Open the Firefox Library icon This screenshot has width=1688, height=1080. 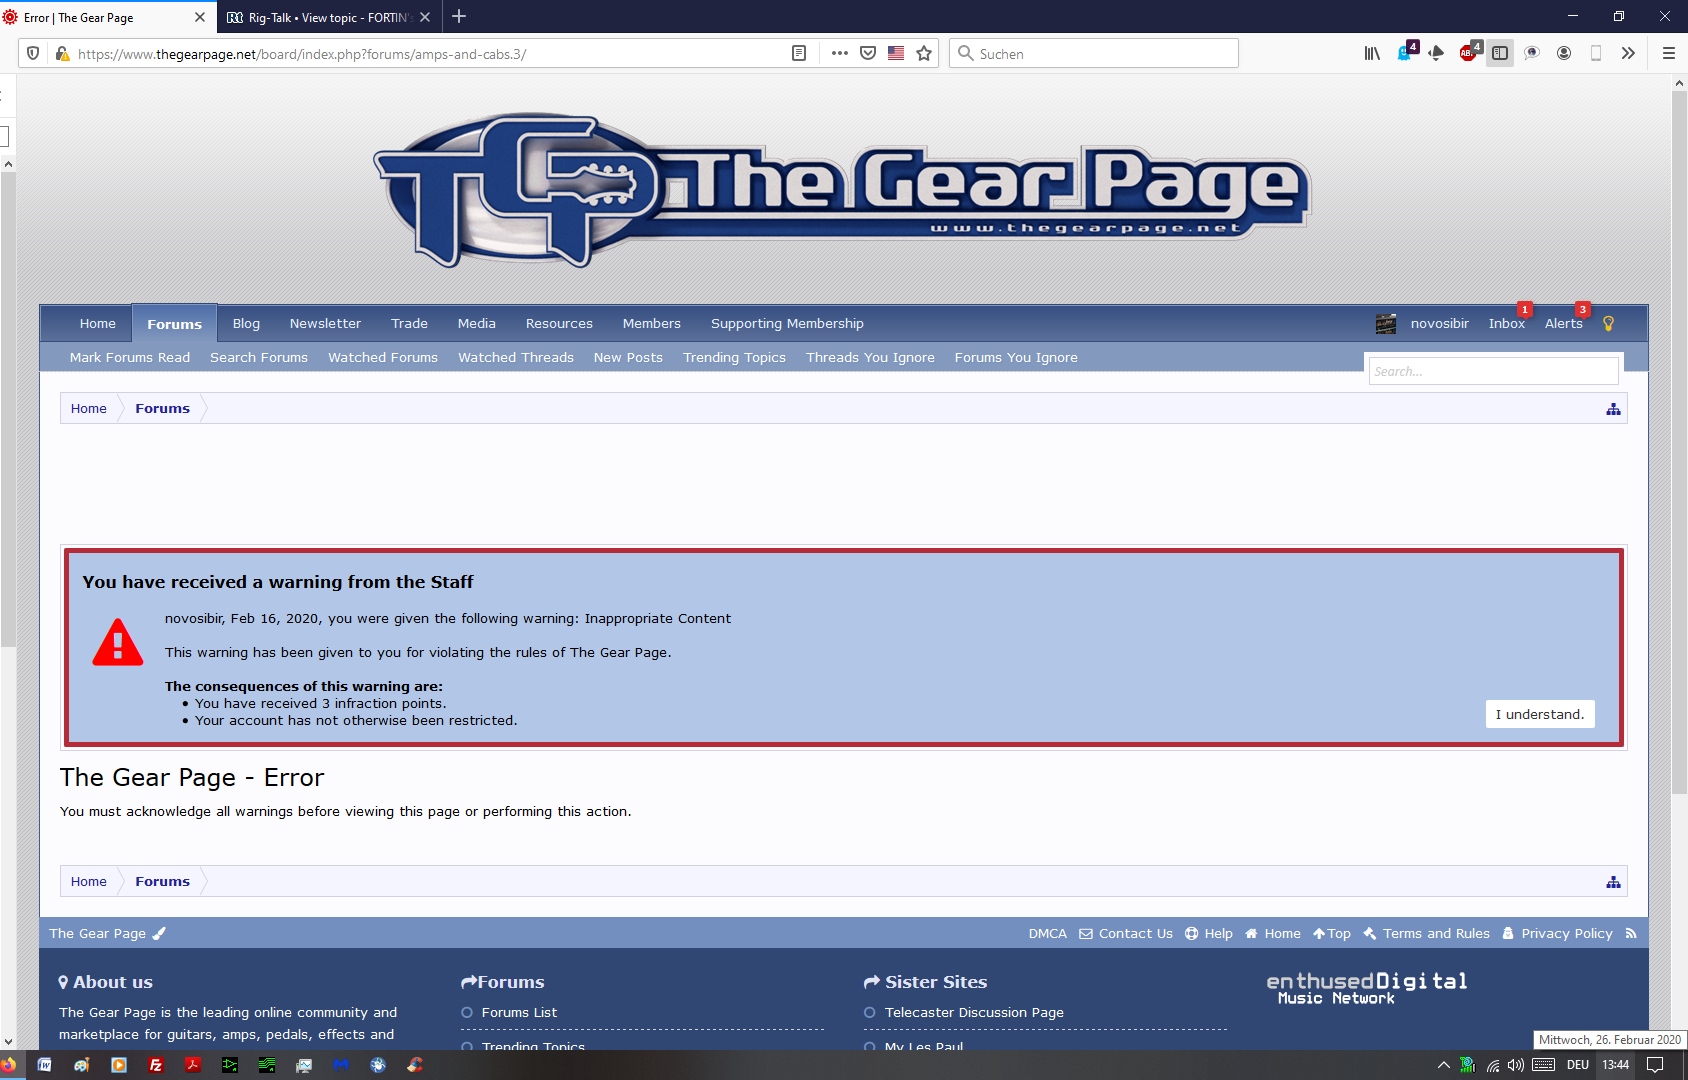1372,53
